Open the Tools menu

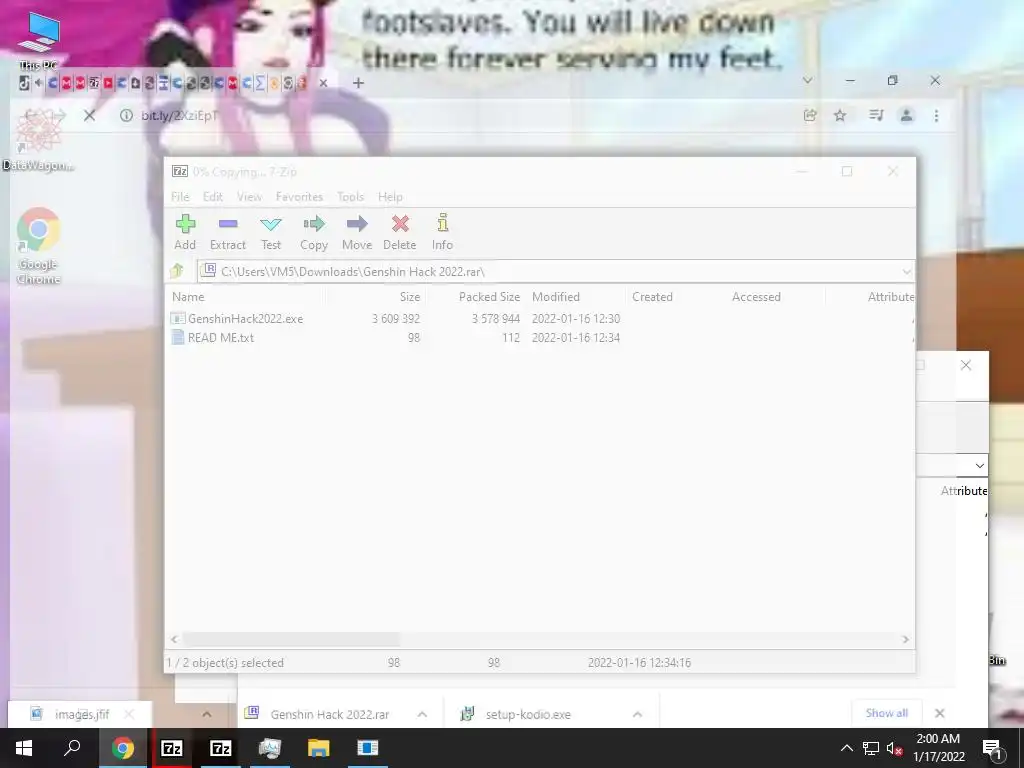(350, 197)
